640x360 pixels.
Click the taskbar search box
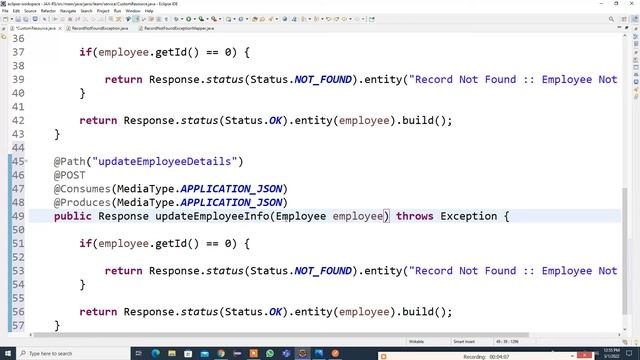coord(73,353)
